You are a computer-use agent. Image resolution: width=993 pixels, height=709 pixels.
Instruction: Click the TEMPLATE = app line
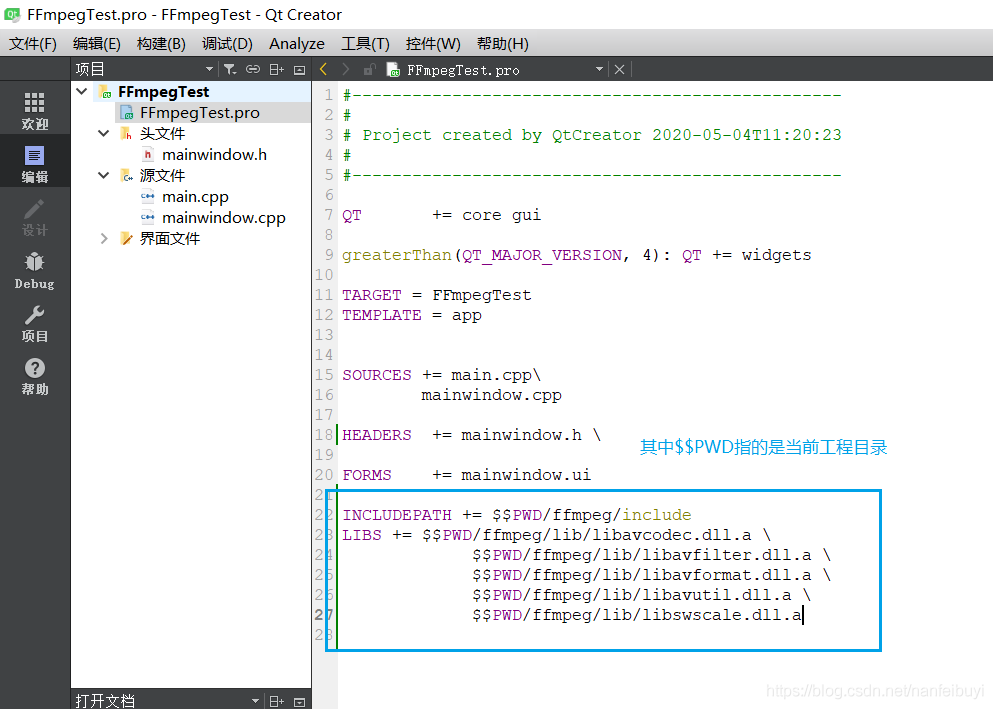[412, 315]
